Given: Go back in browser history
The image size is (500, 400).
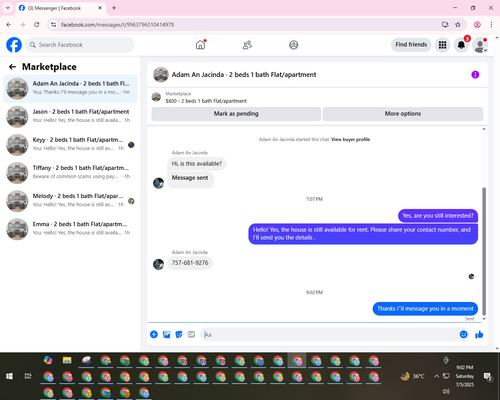Looking at the screenshot, I should point(9,25).
